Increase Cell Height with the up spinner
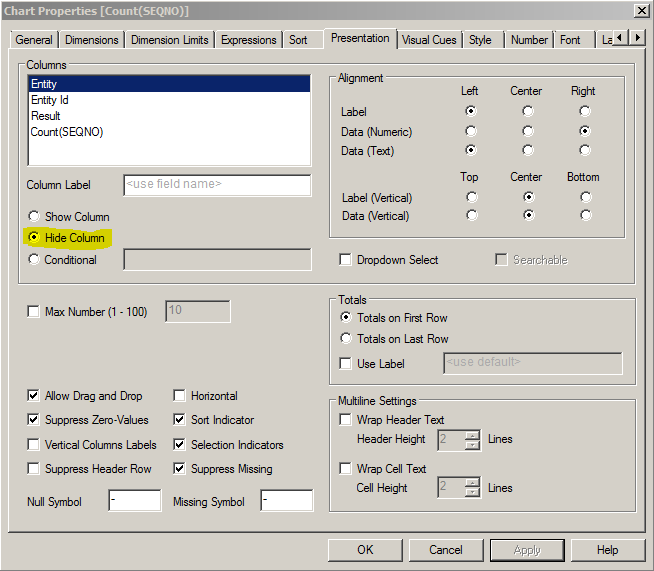Image resolution: width=654 pixels, height=571 pixels. tap(472, 483)
